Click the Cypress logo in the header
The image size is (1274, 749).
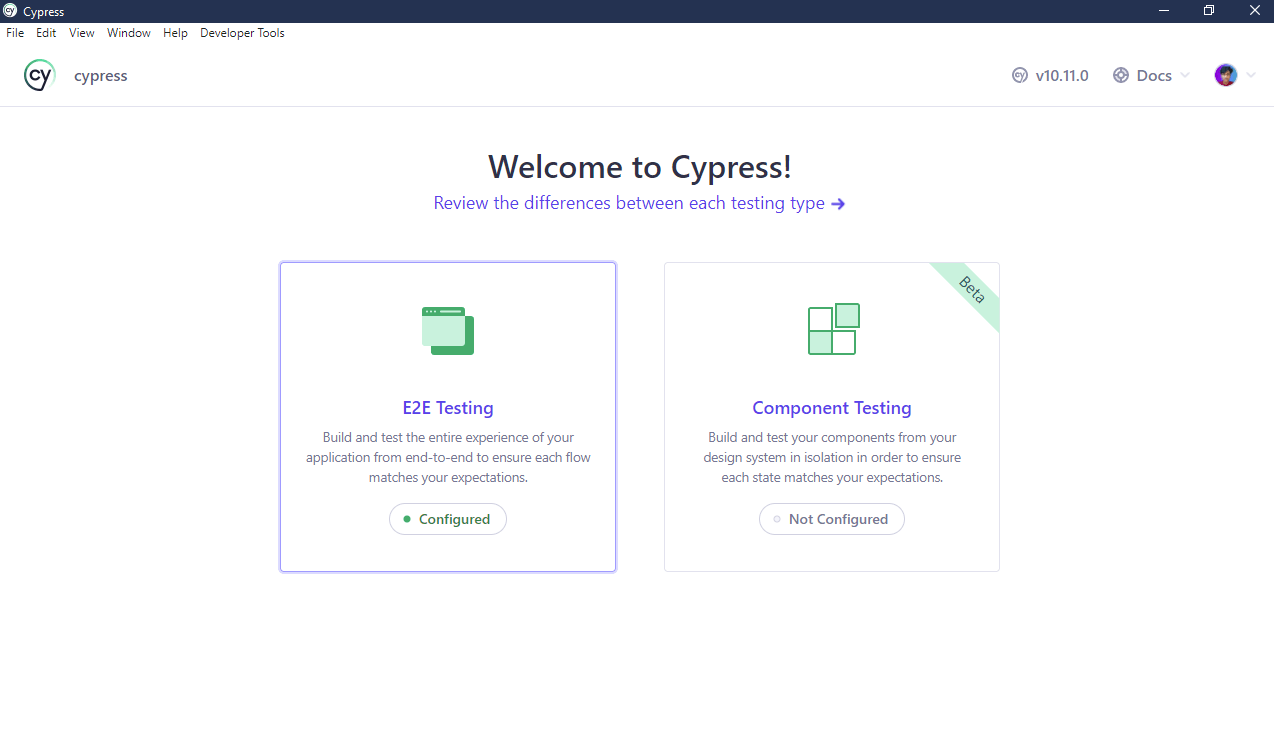point(40,76)
